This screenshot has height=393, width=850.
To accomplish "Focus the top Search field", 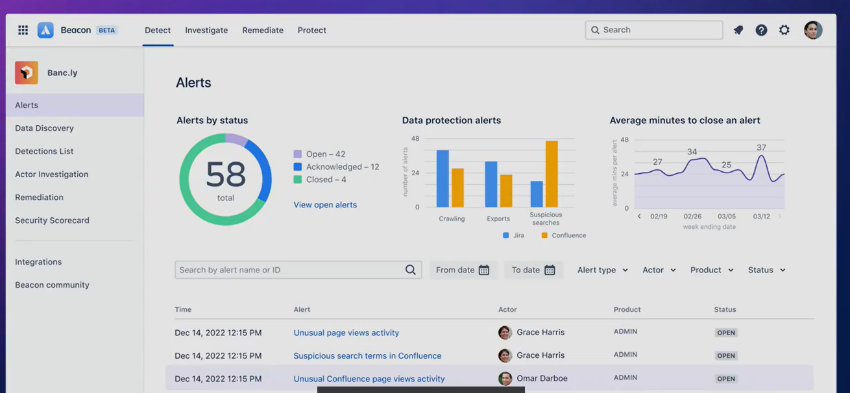I will coord(654,30).
